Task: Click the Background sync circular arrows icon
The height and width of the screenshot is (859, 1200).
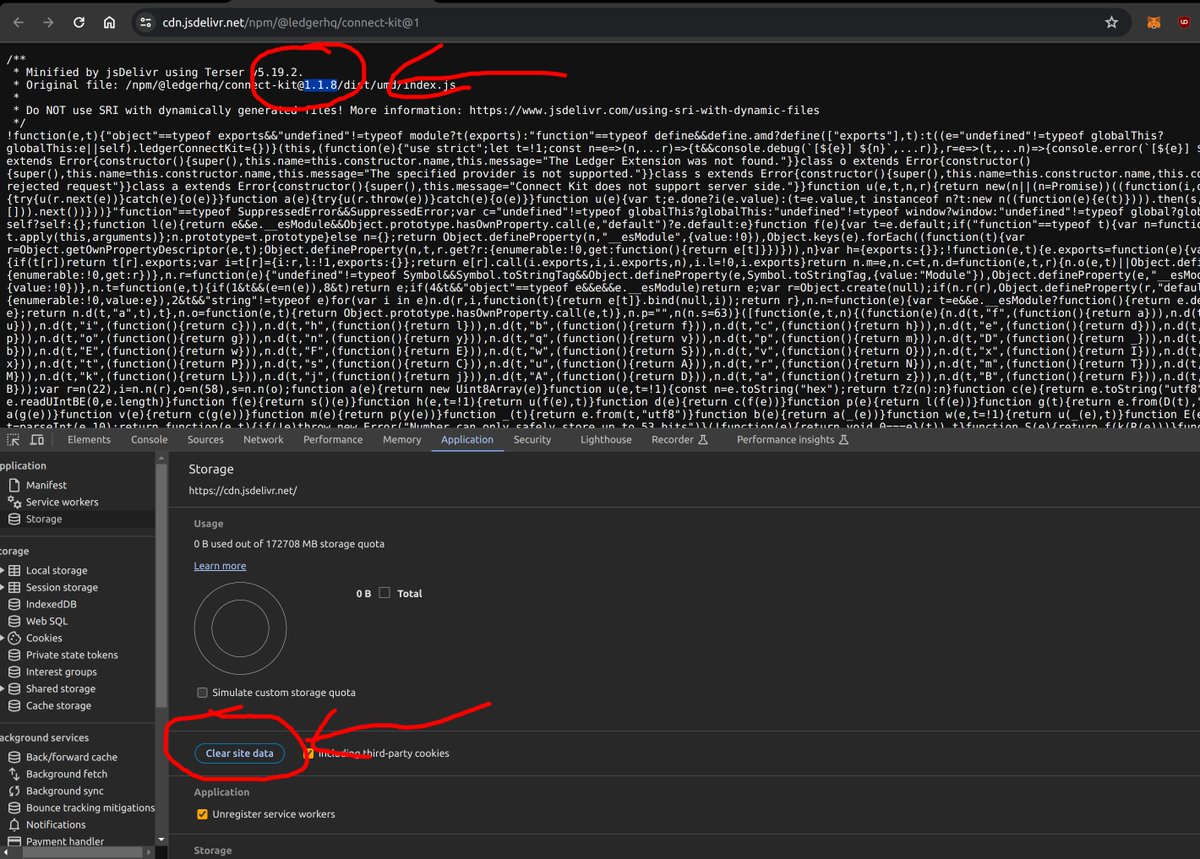Action: [14, 791]
